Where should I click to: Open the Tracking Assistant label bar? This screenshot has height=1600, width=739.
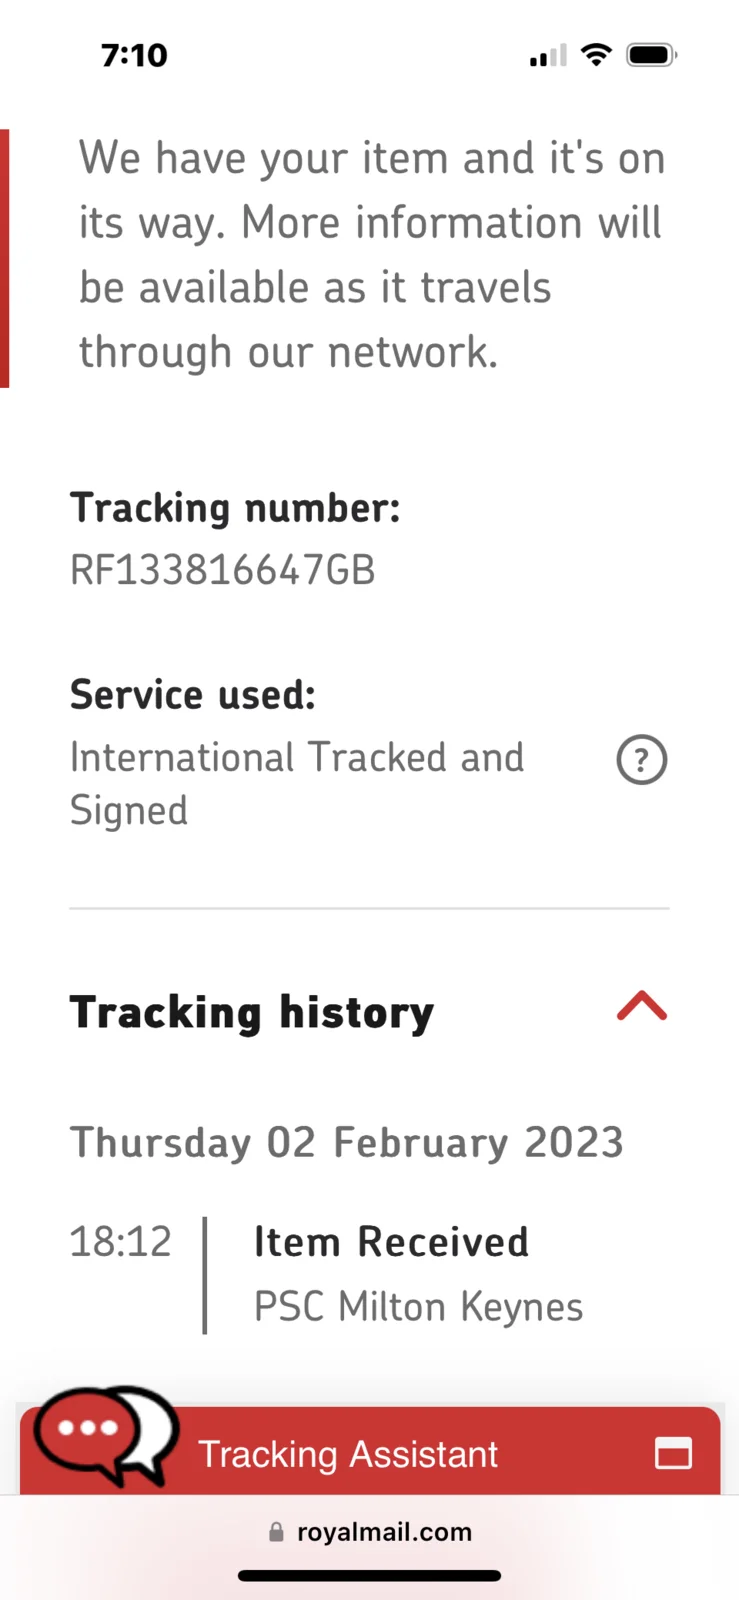coord(348,1454)
